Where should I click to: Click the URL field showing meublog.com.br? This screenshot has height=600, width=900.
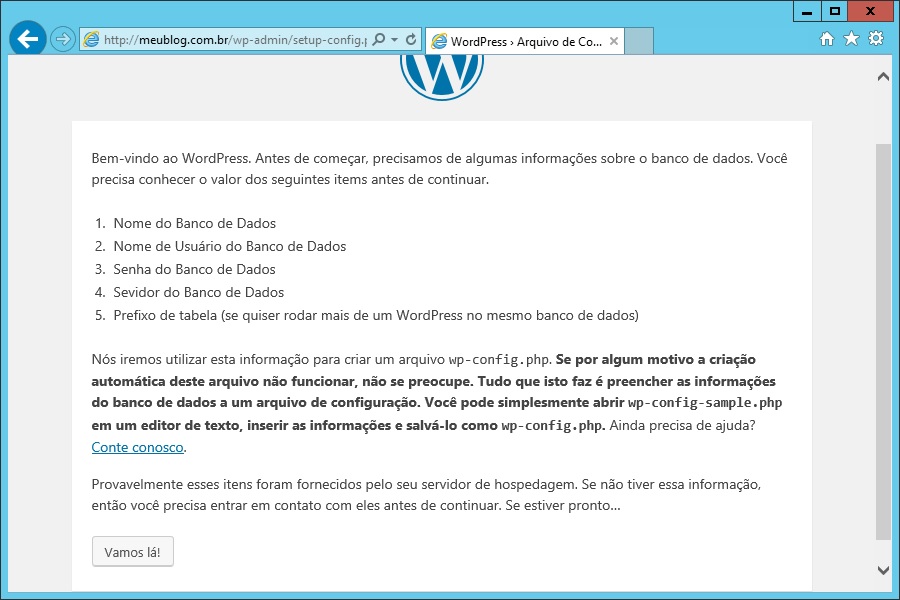pos(235,40)
